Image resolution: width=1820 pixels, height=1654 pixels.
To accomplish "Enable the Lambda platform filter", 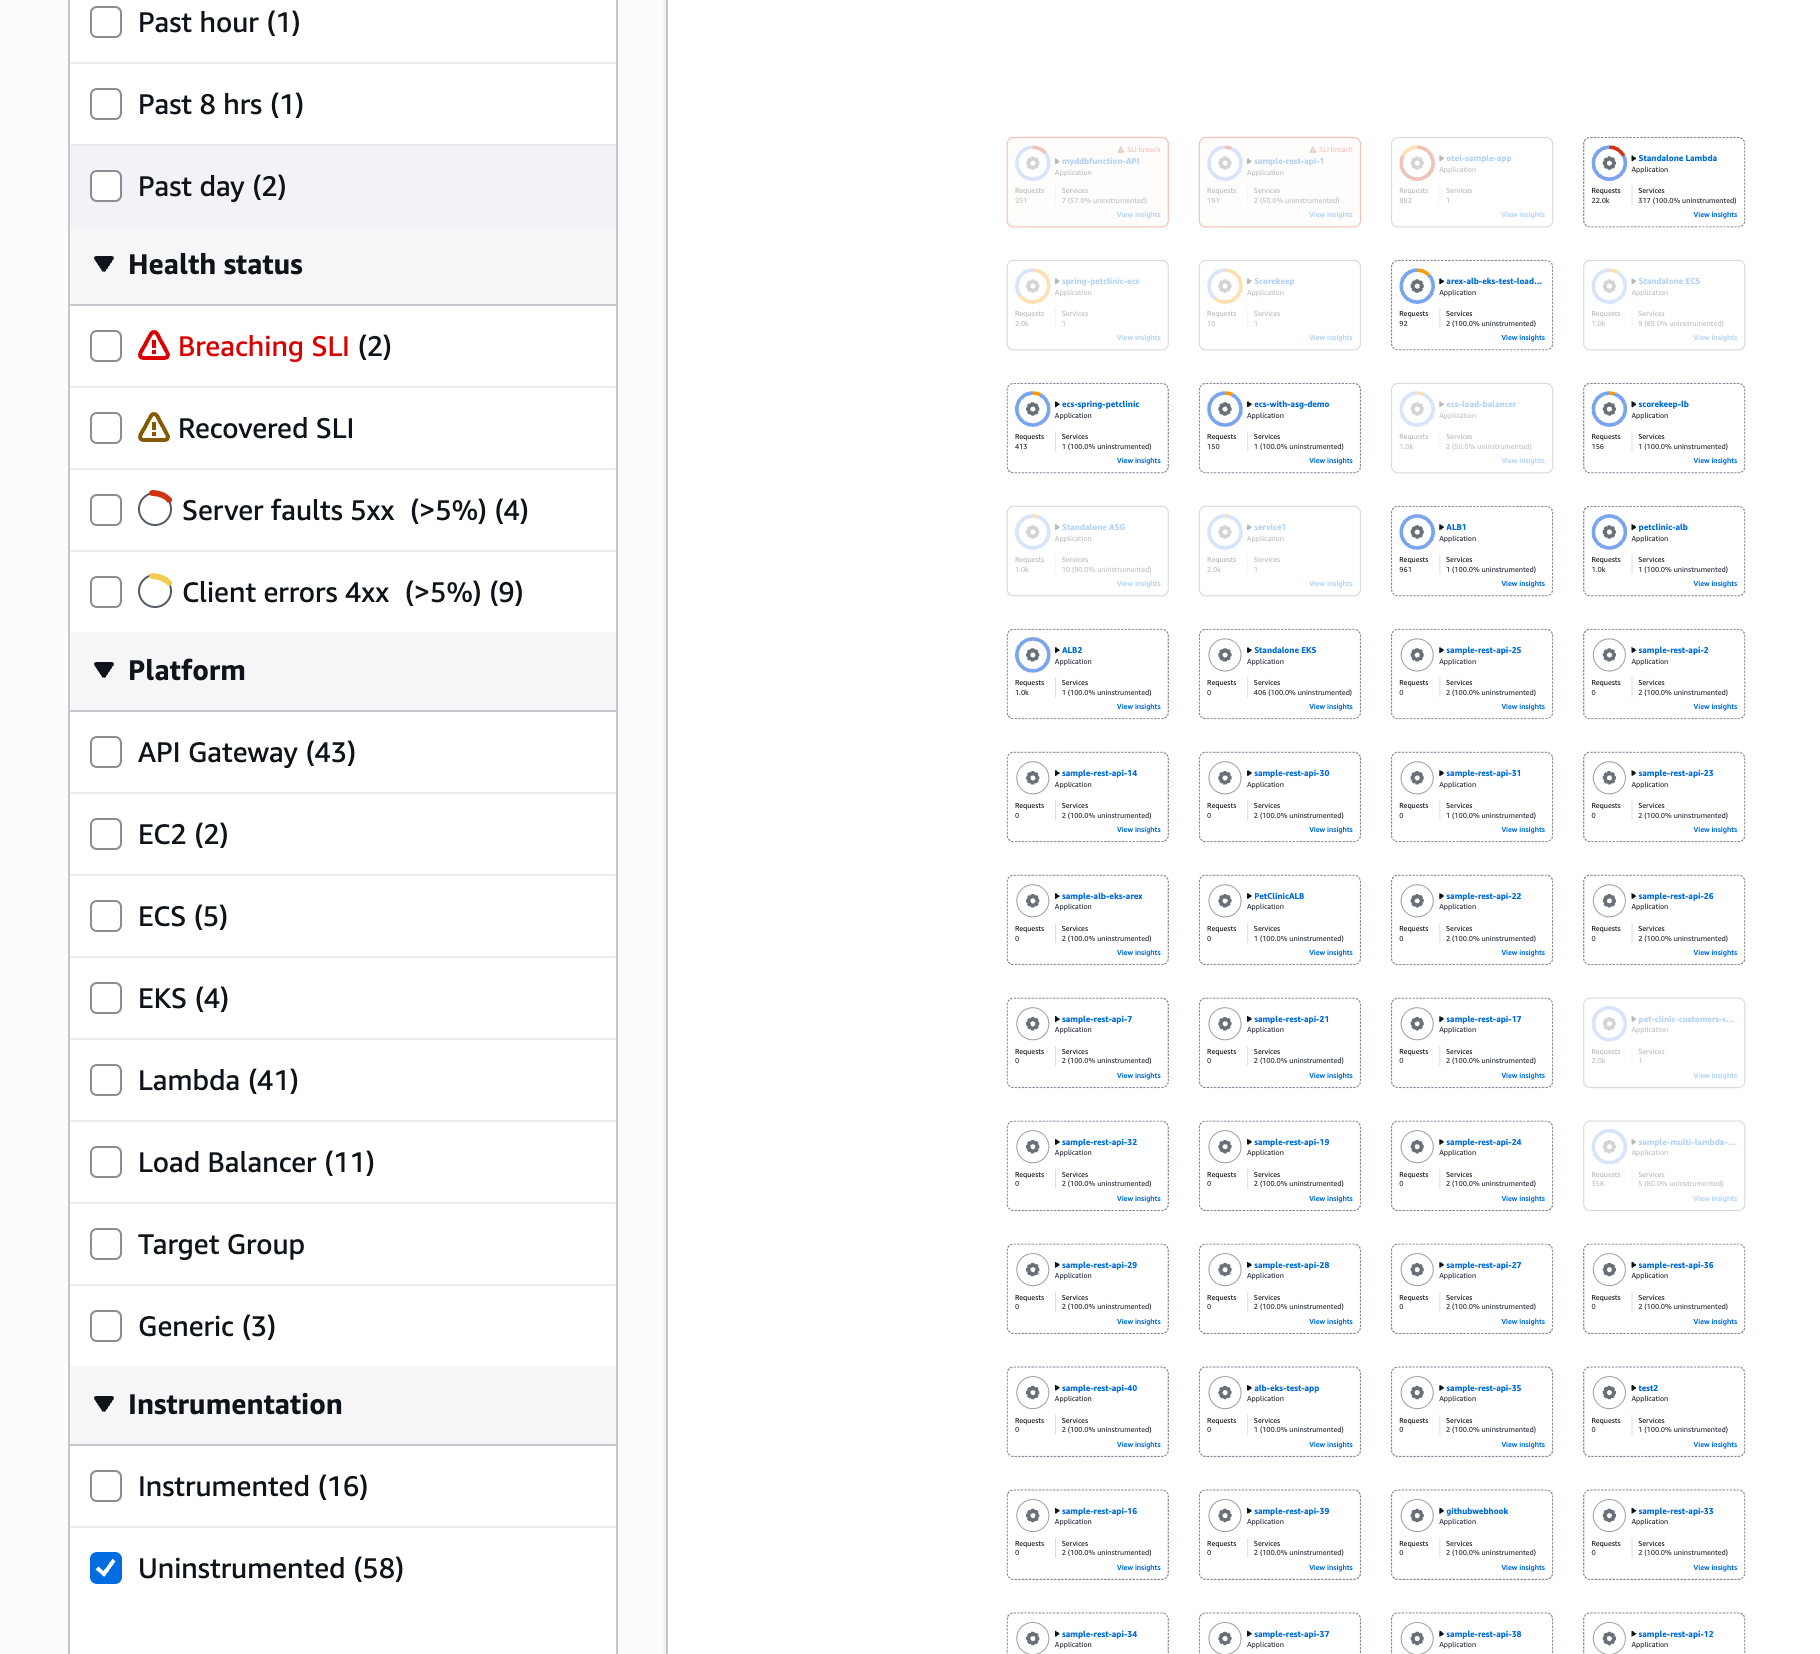I will 105,1080.
